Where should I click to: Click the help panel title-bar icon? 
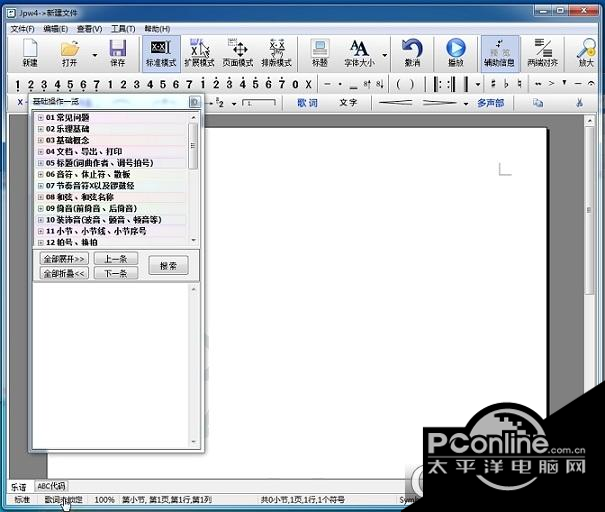(x=194, y=102)
